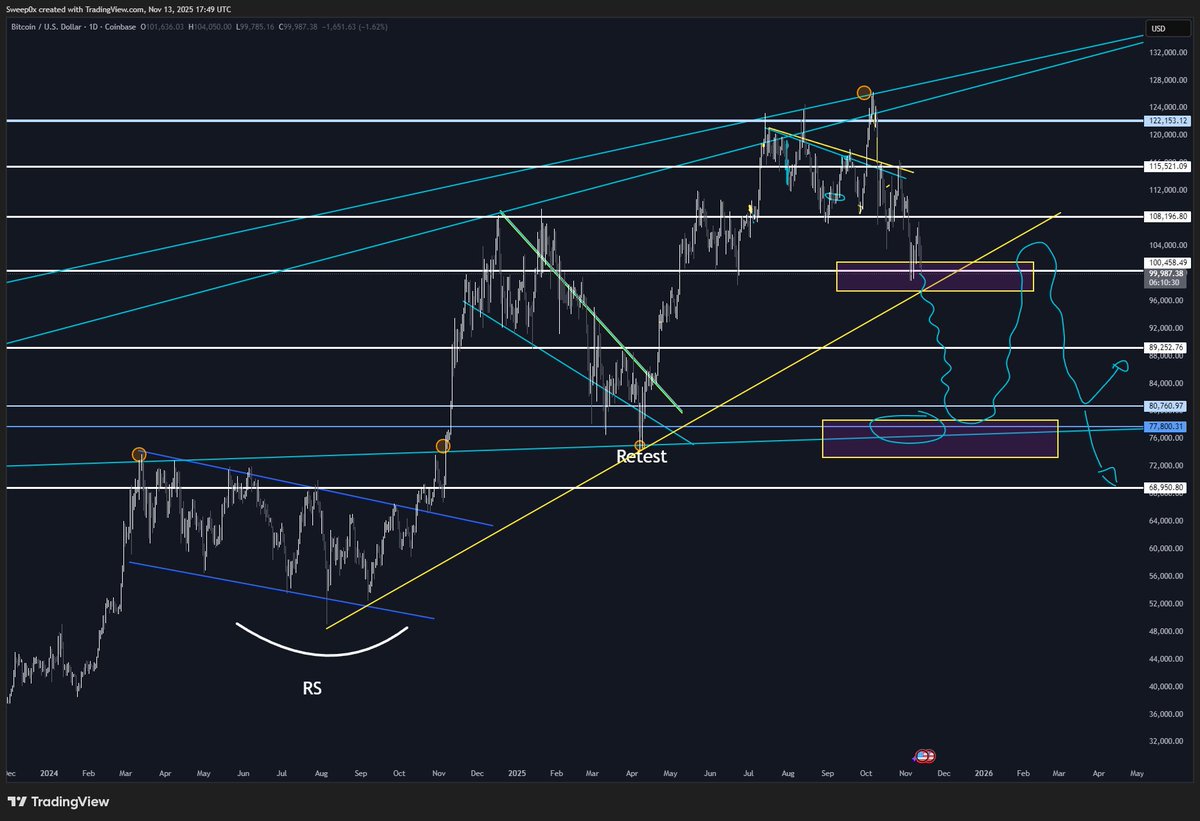1200x821 pixels.
Task: Select the orange circle at the March 2024 high
Action: 140,453
